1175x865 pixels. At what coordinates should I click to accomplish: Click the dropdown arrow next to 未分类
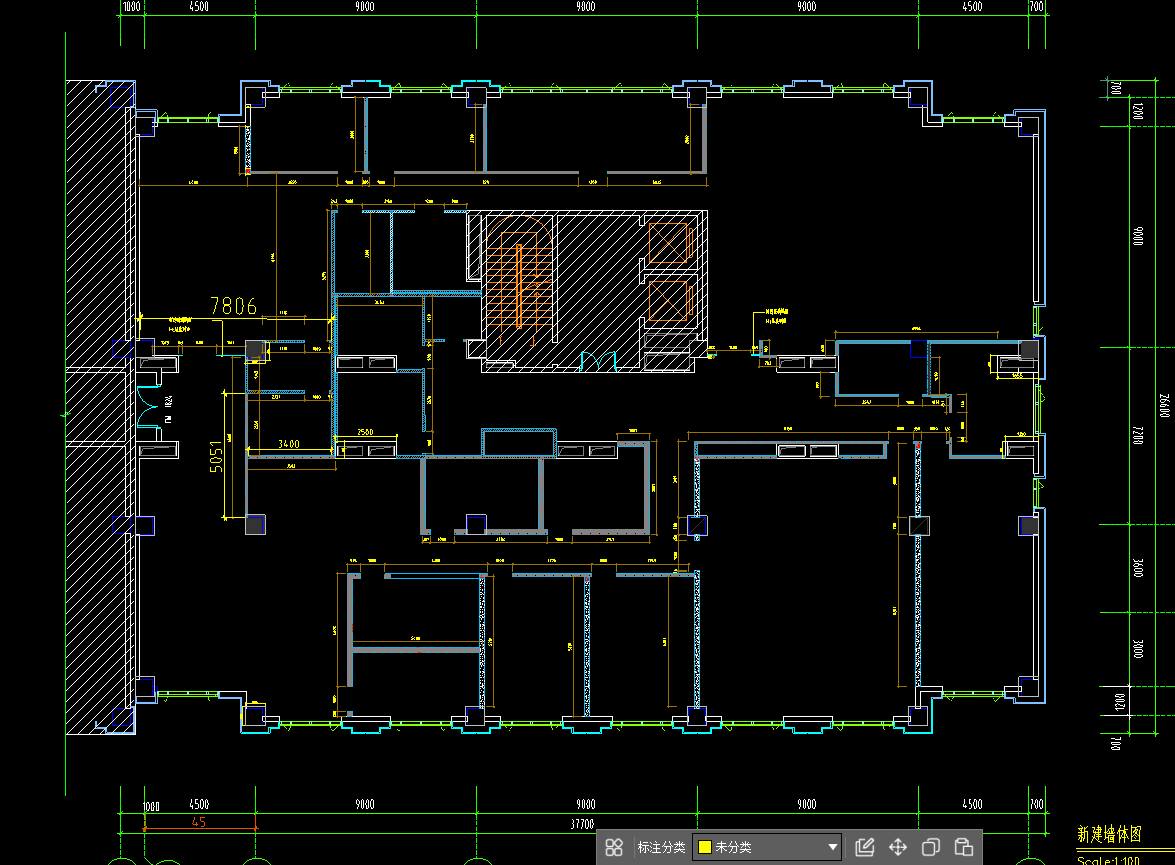point(832,847)
